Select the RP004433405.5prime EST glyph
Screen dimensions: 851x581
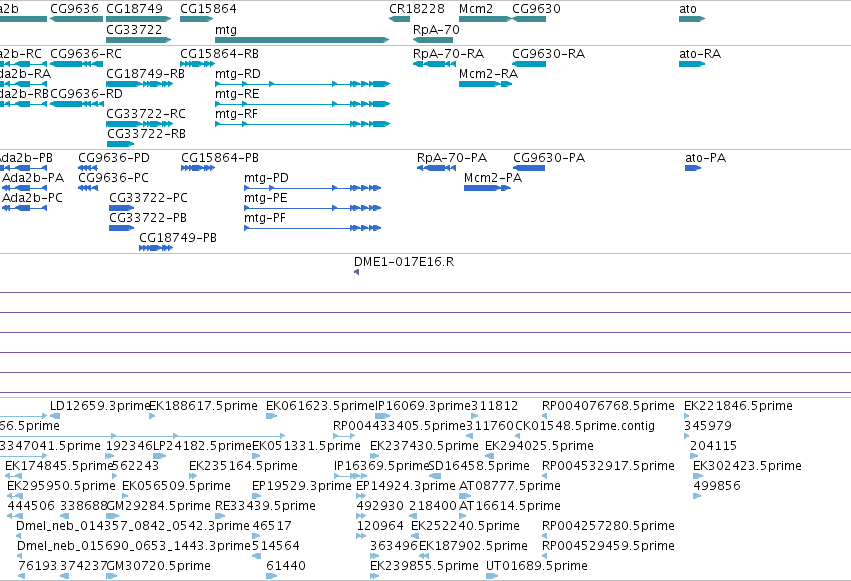click(x=344, y=436)
